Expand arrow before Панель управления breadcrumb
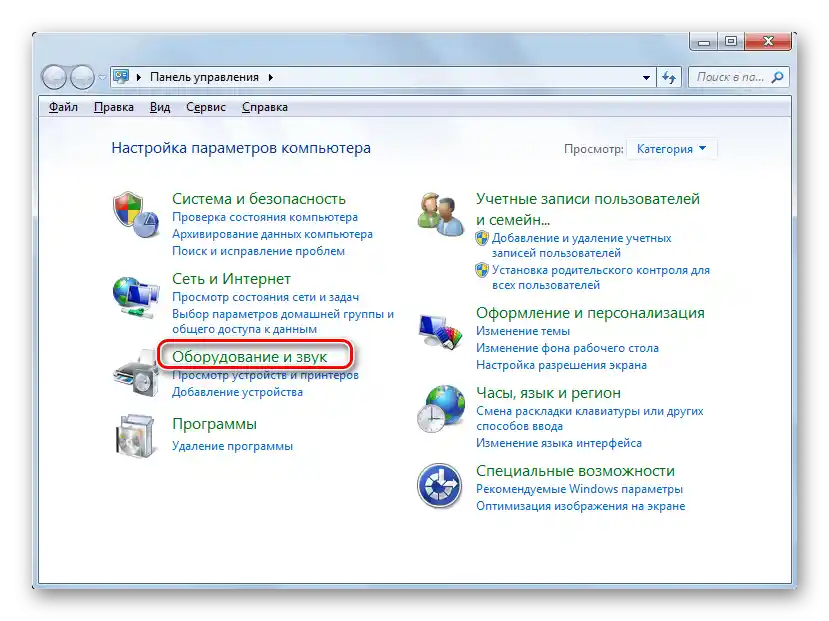 pyautogui.click(x=139, y=77)
